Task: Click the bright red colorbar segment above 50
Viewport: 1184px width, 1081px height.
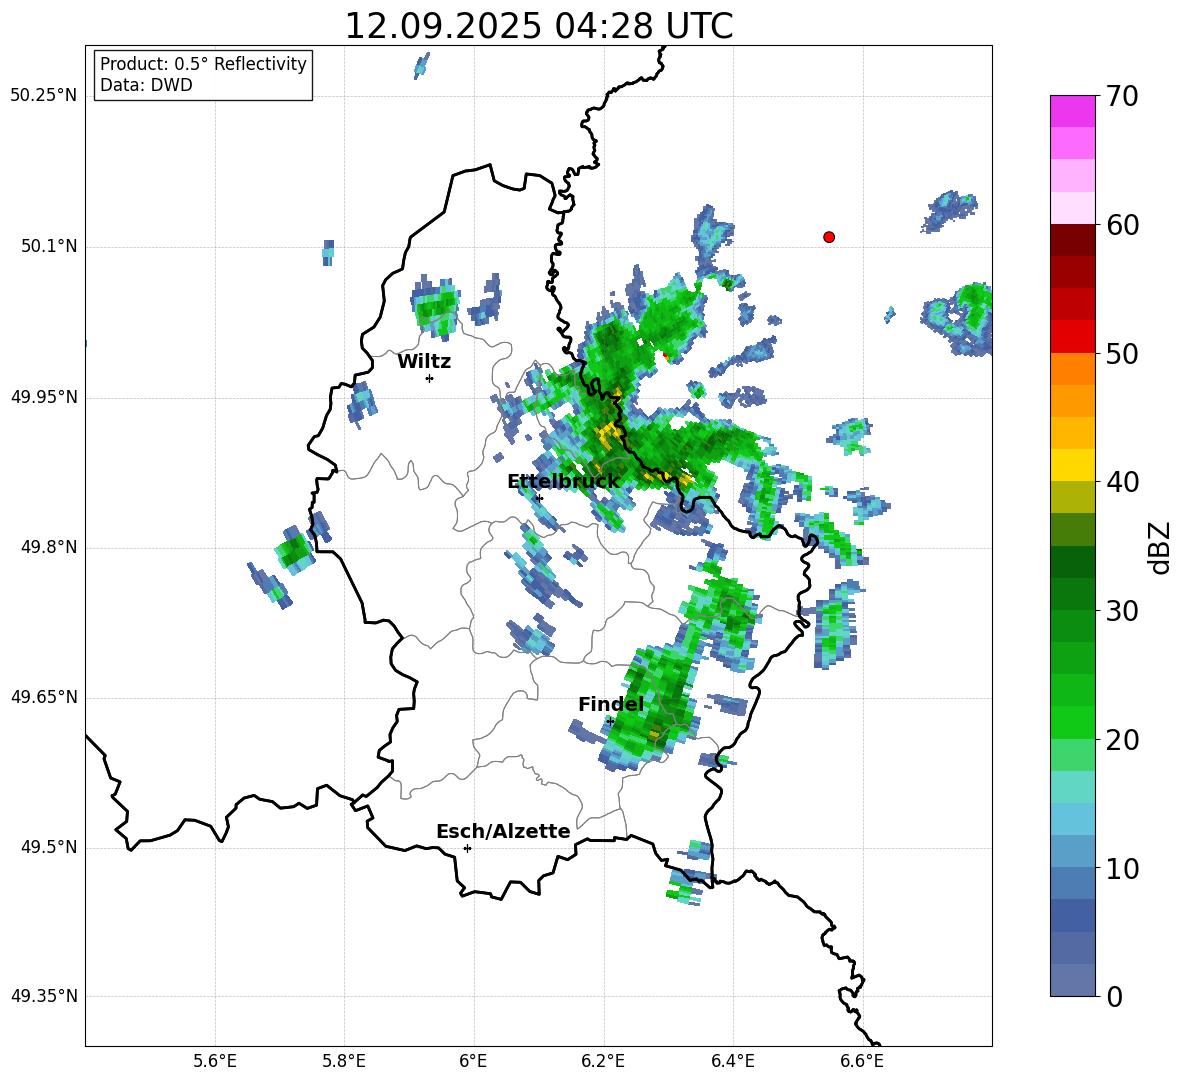Action: [x=1072, y=337]
